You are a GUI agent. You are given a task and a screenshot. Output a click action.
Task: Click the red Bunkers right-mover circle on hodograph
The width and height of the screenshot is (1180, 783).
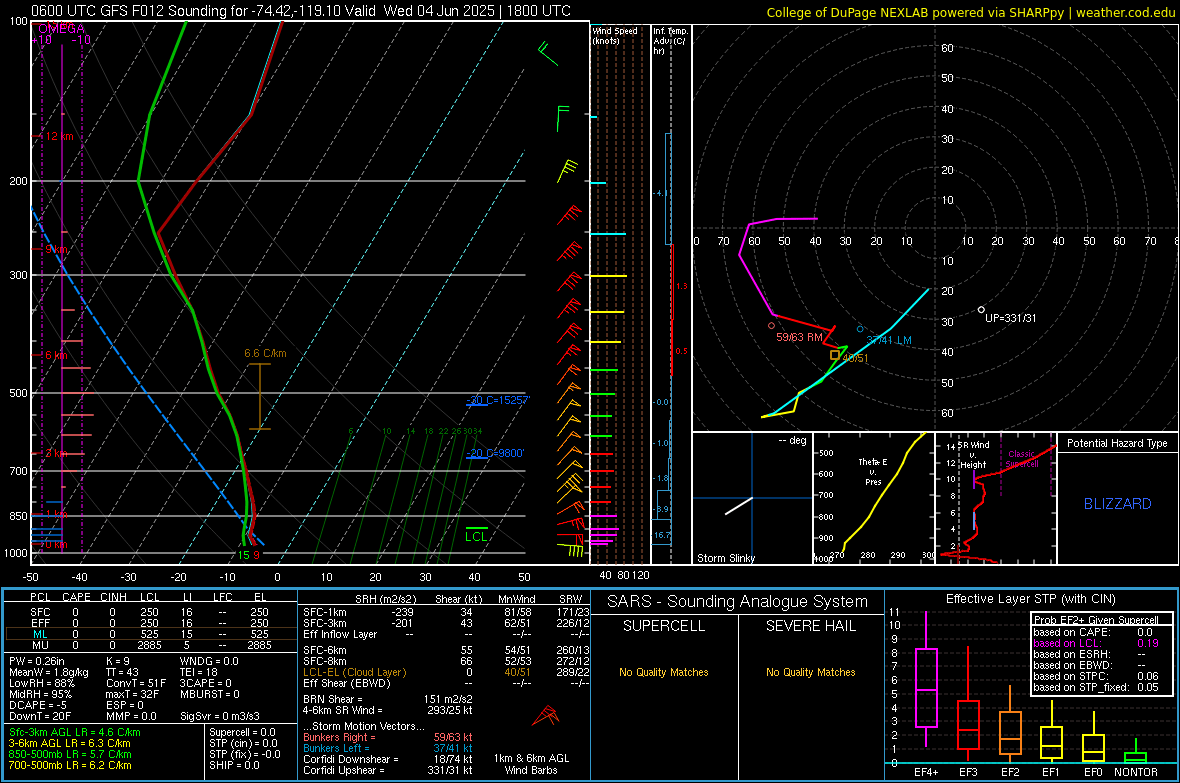(x=771, y=326)
